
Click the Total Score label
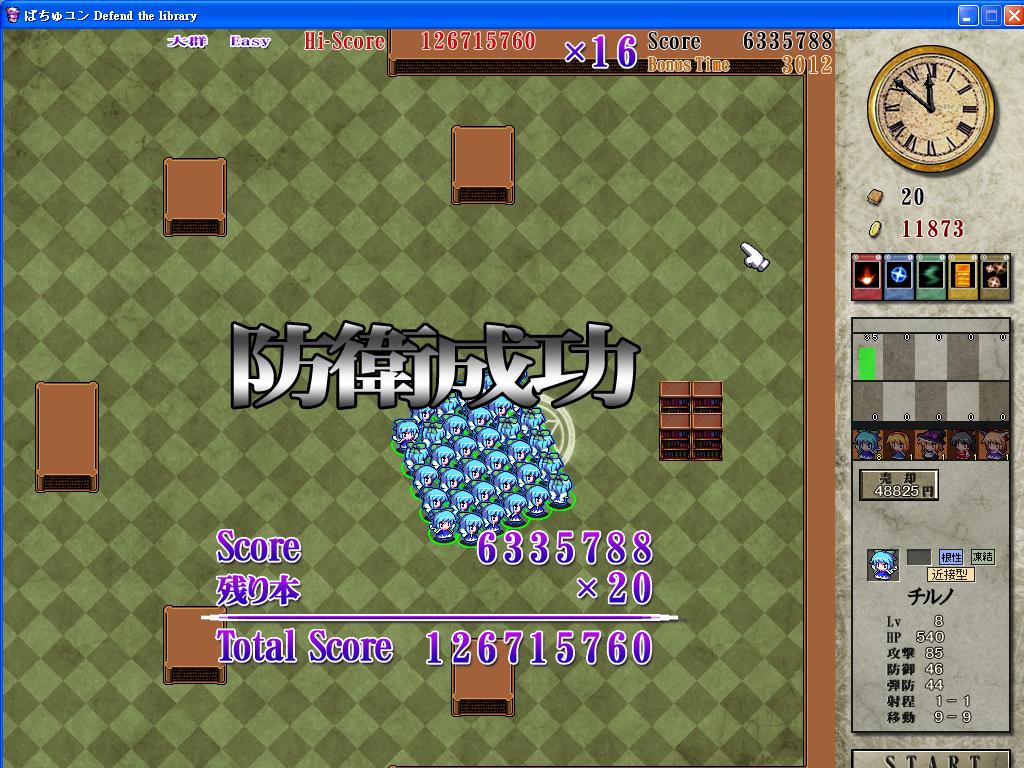tap(304, 647)
